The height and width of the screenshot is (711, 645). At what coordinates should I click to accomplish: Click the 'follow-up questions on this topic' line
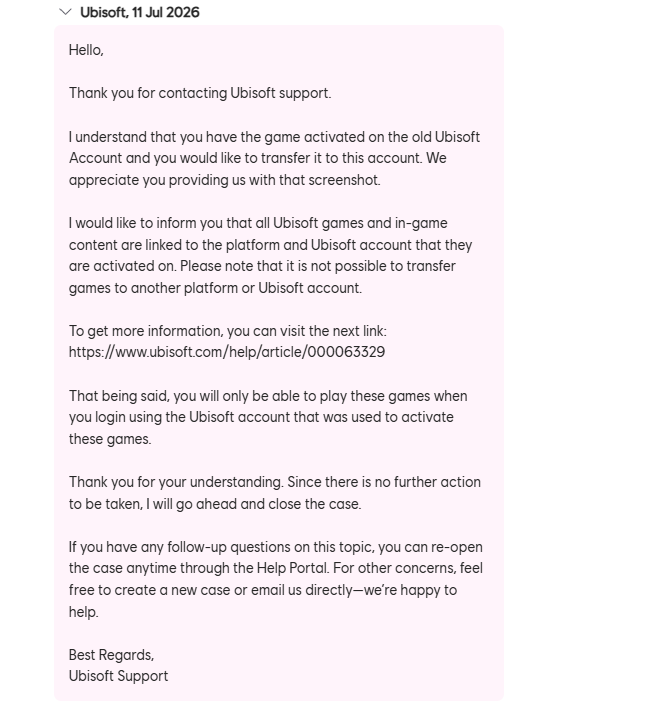[276, 547]
